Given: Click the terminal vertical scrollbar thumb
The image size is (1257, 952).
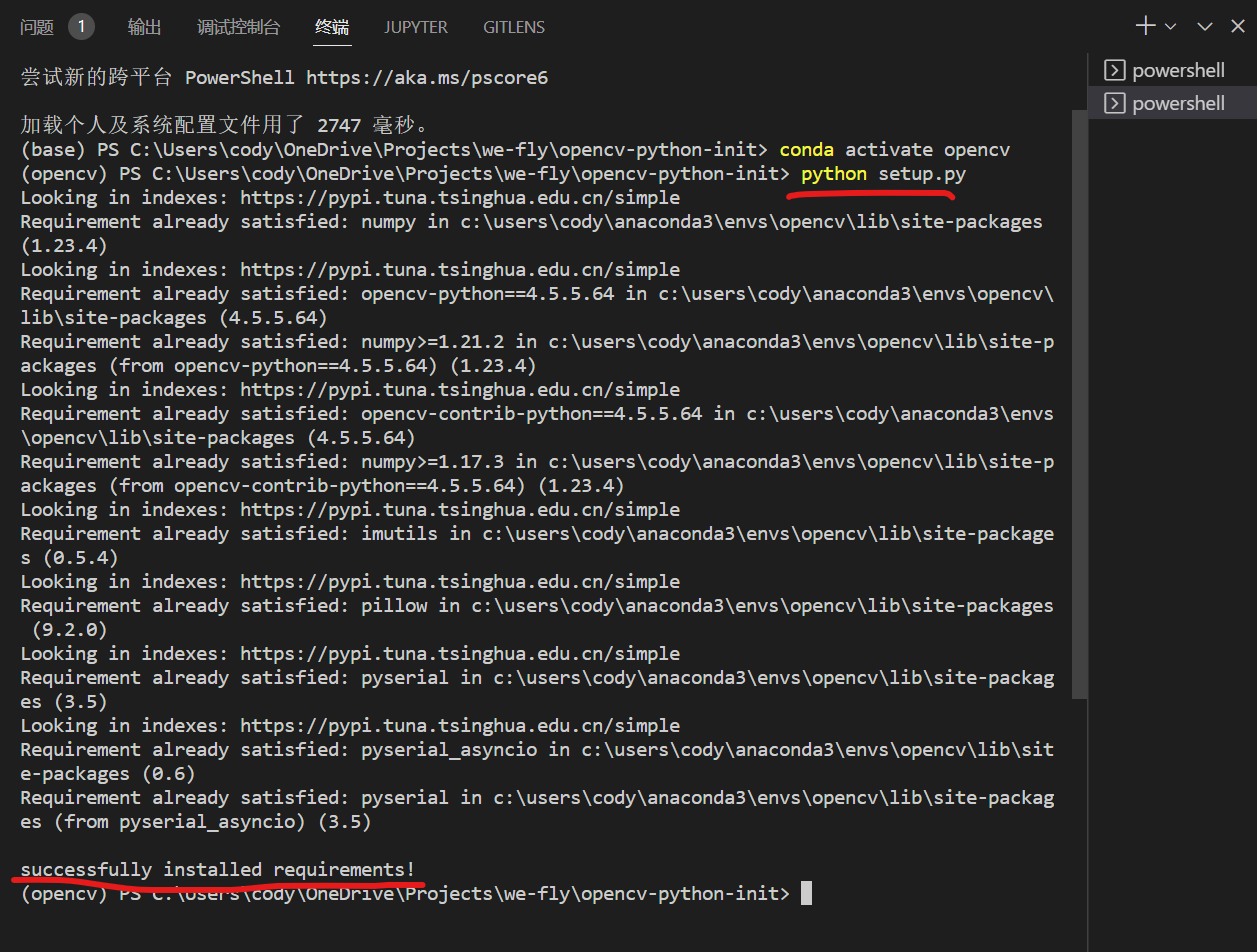Looking at the screenshot, I should (1079, 400).
